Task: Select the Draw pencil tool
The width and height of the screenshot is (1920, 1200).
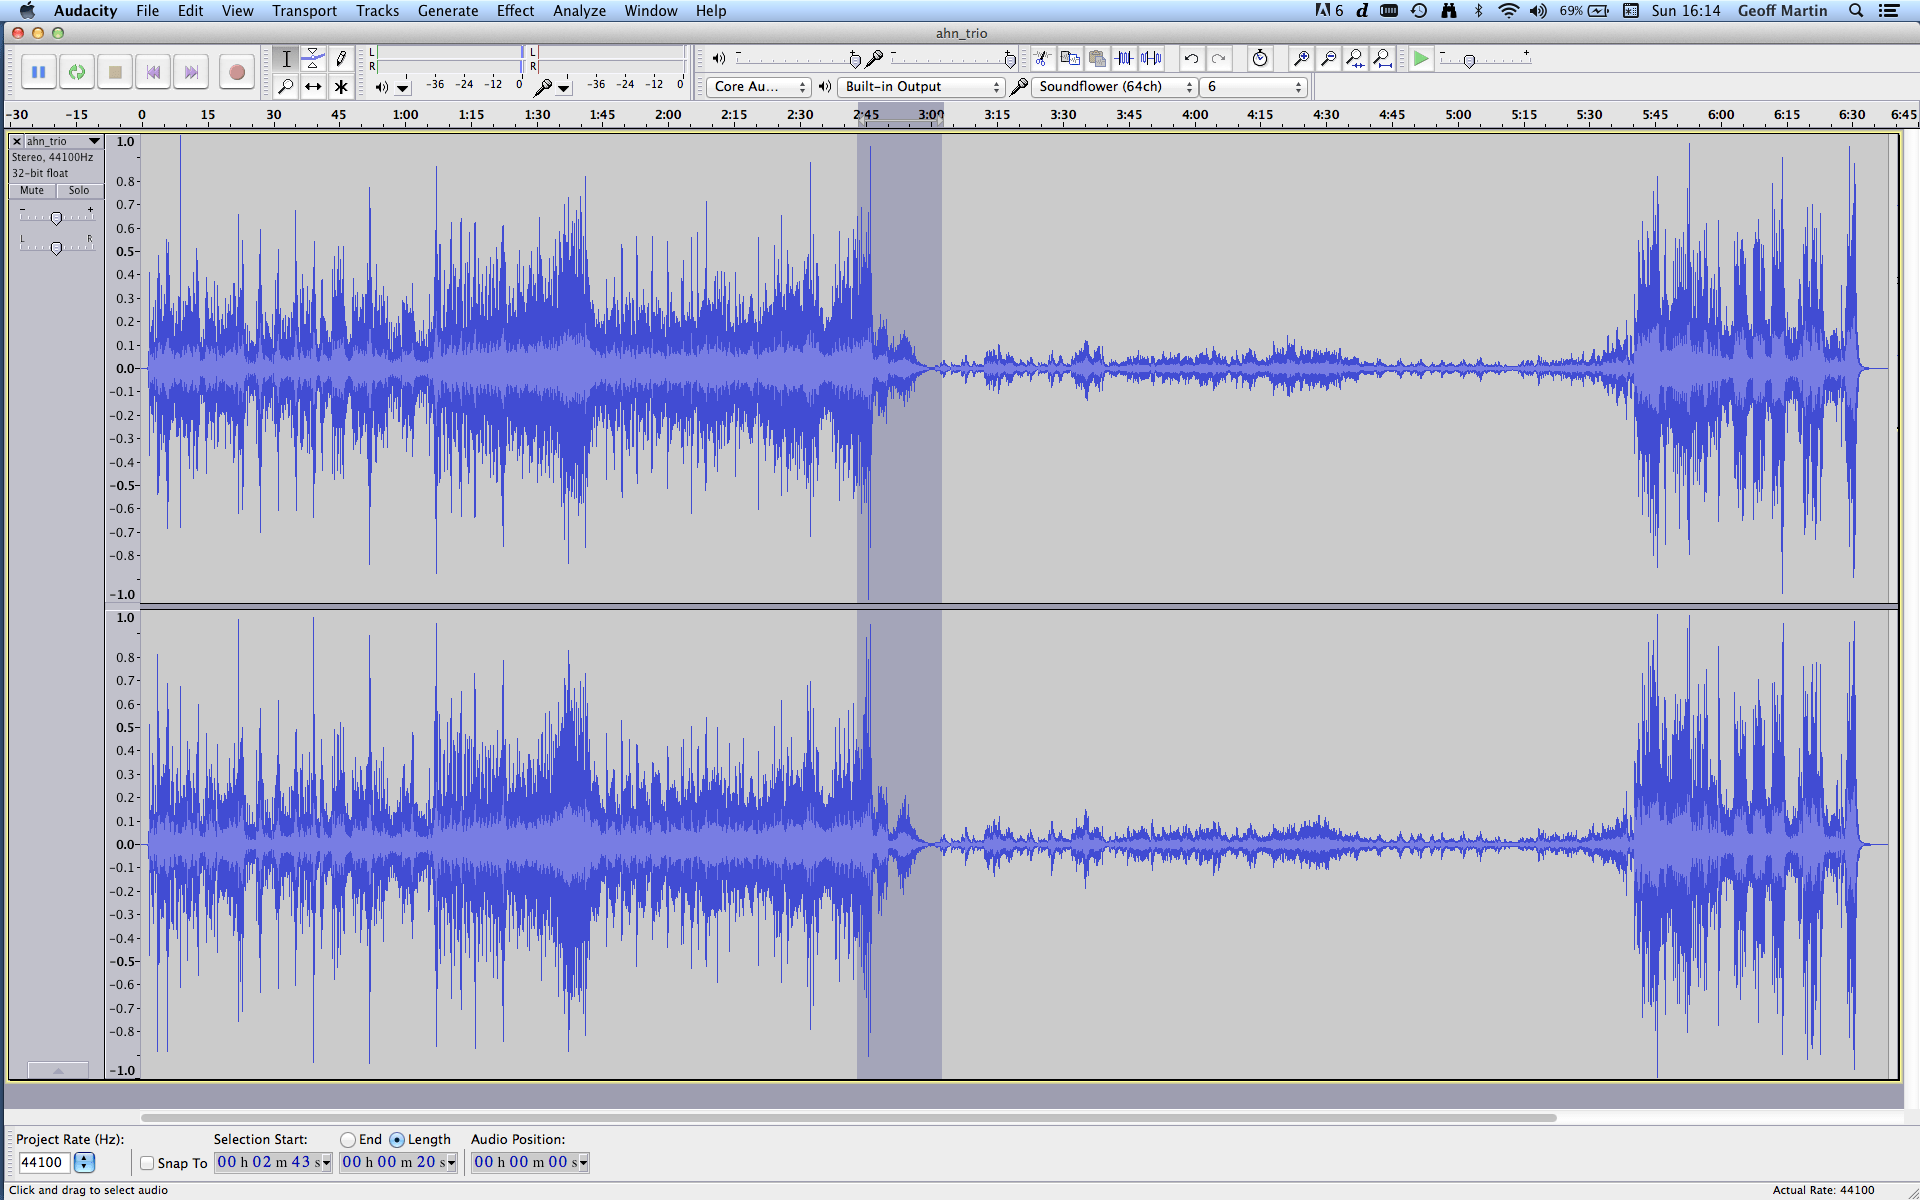Action: [341, 59]
